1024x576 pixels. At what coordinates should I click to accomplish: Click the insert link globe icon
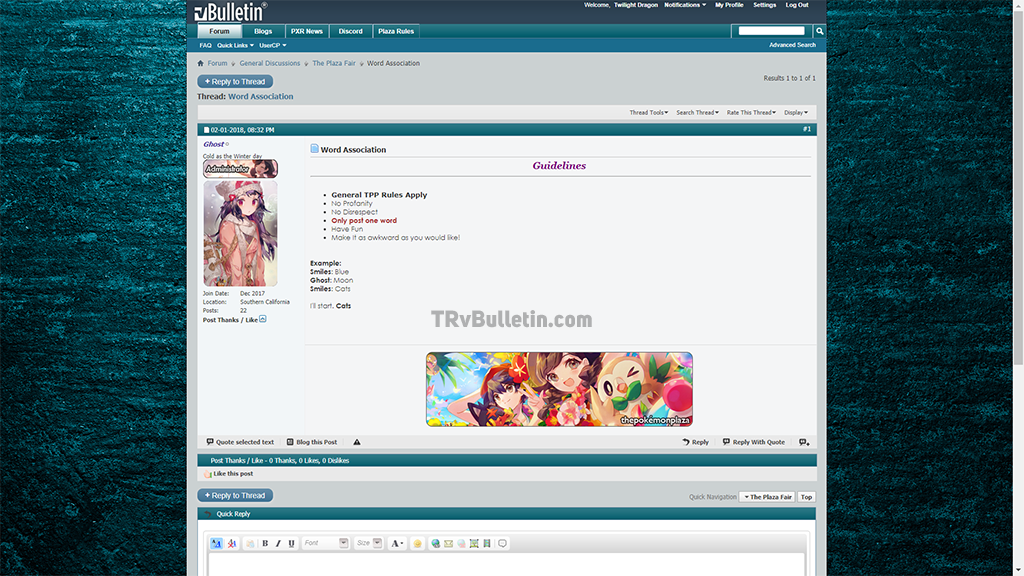pyautogui.click(x=435, y=543)
